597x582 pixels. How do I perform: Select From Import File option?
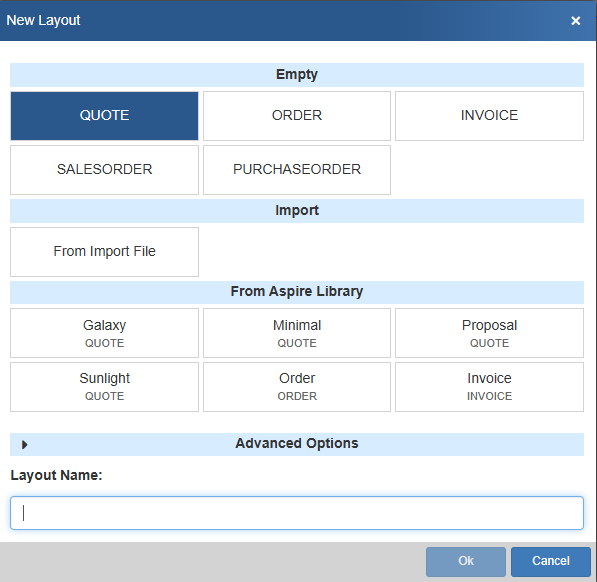pyautogui.click(x=104, y=252)
